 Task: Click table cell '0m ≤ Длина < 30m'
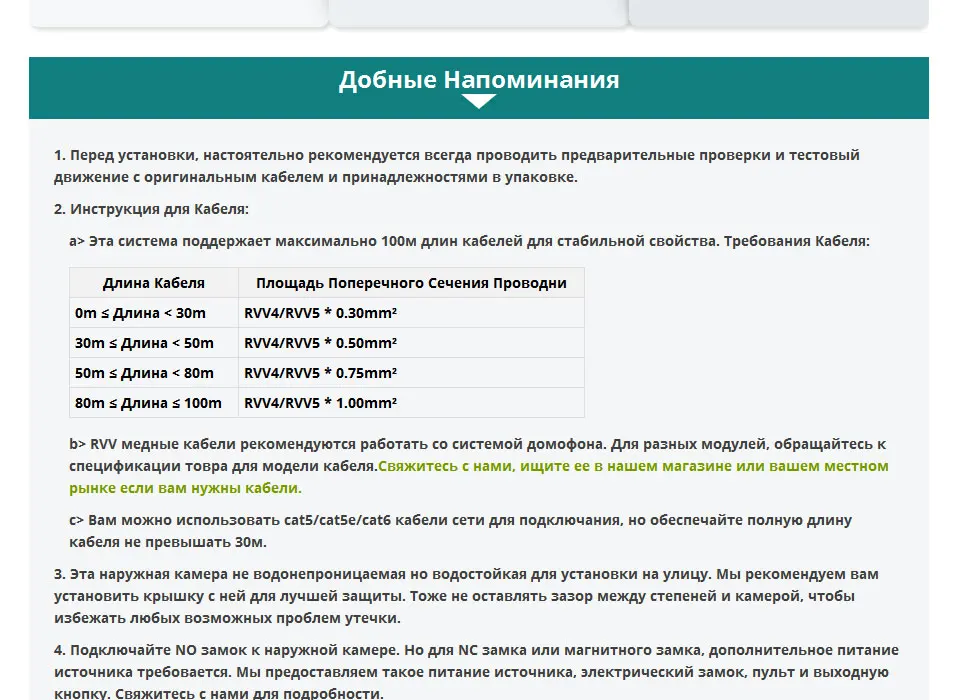(154, 313)
